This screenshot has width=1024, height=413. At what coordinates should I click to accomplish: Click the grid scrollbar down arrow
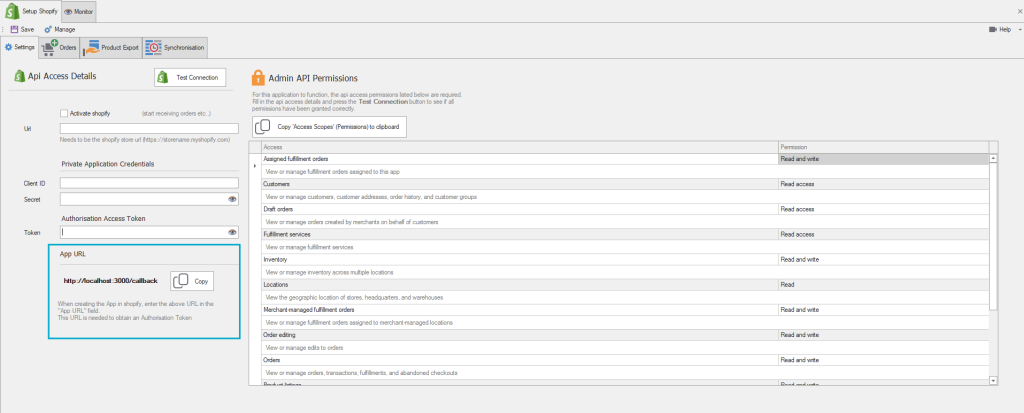tap(993, 380)
